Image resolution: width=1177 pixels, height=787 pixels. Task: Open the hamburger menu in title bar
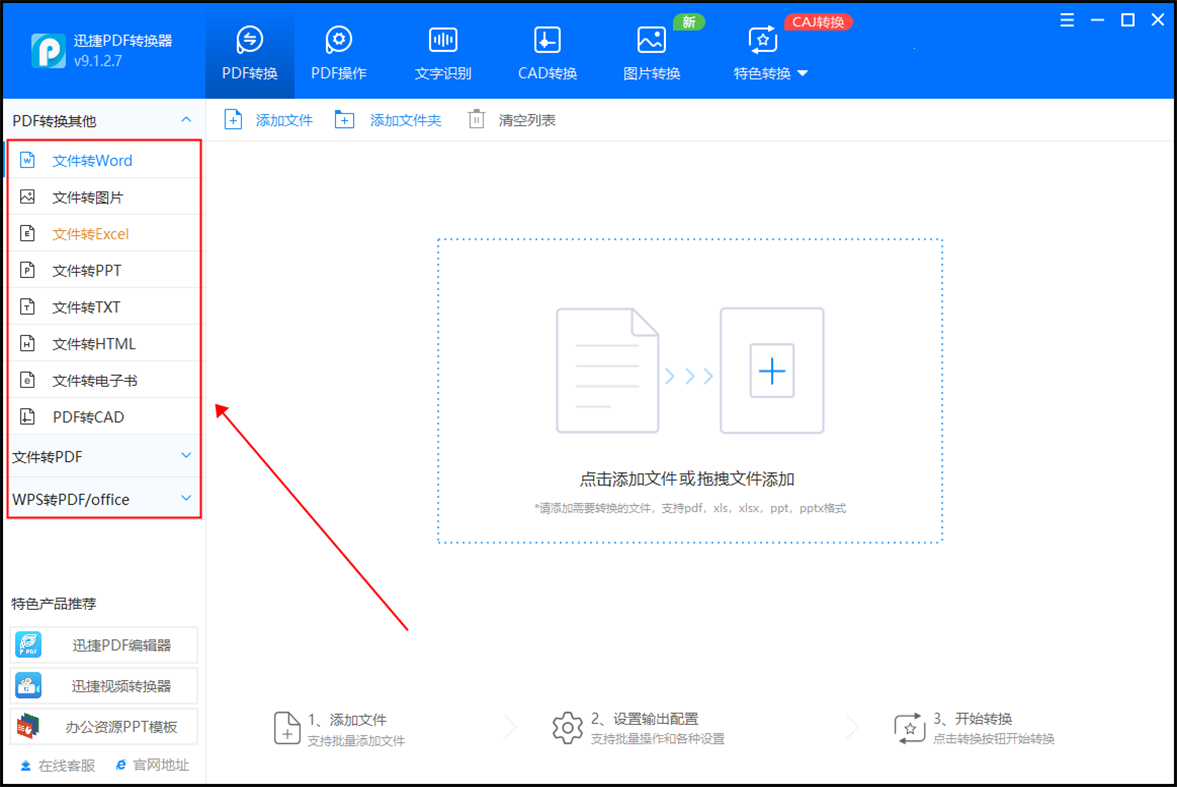click(x=1067, y=20)
